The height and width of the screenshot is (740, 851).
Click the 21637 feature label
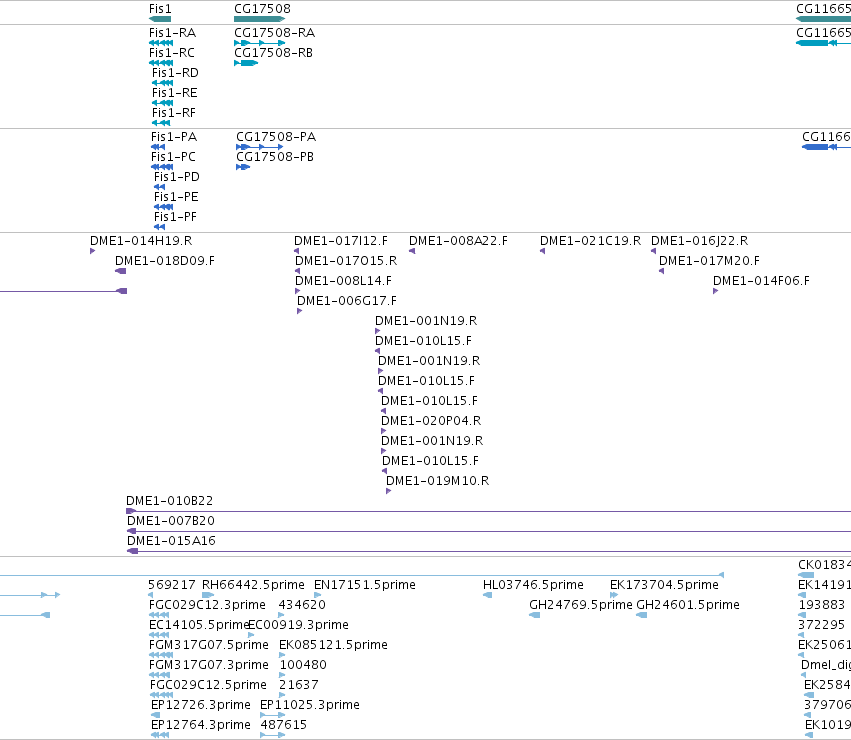[299, 685]
